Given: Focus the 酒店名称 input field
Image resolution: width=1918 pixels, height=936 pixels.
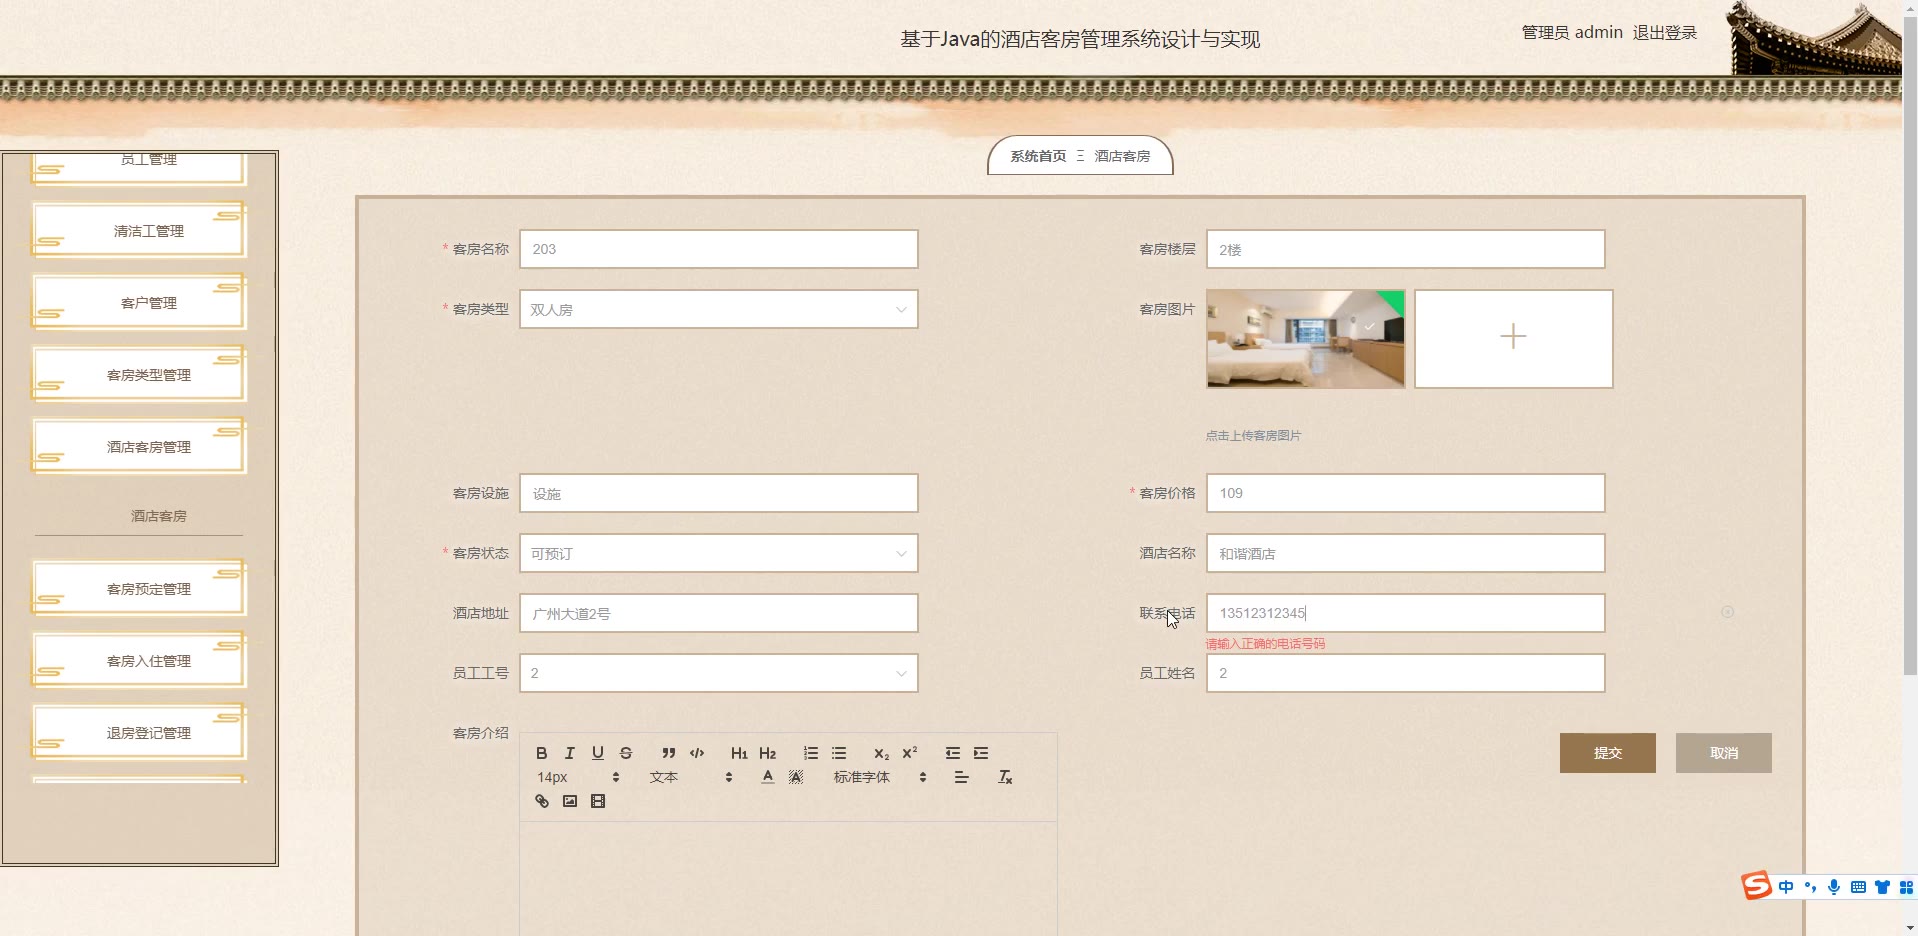Looking at the screenshot, I should click(x=1405, y=553).
